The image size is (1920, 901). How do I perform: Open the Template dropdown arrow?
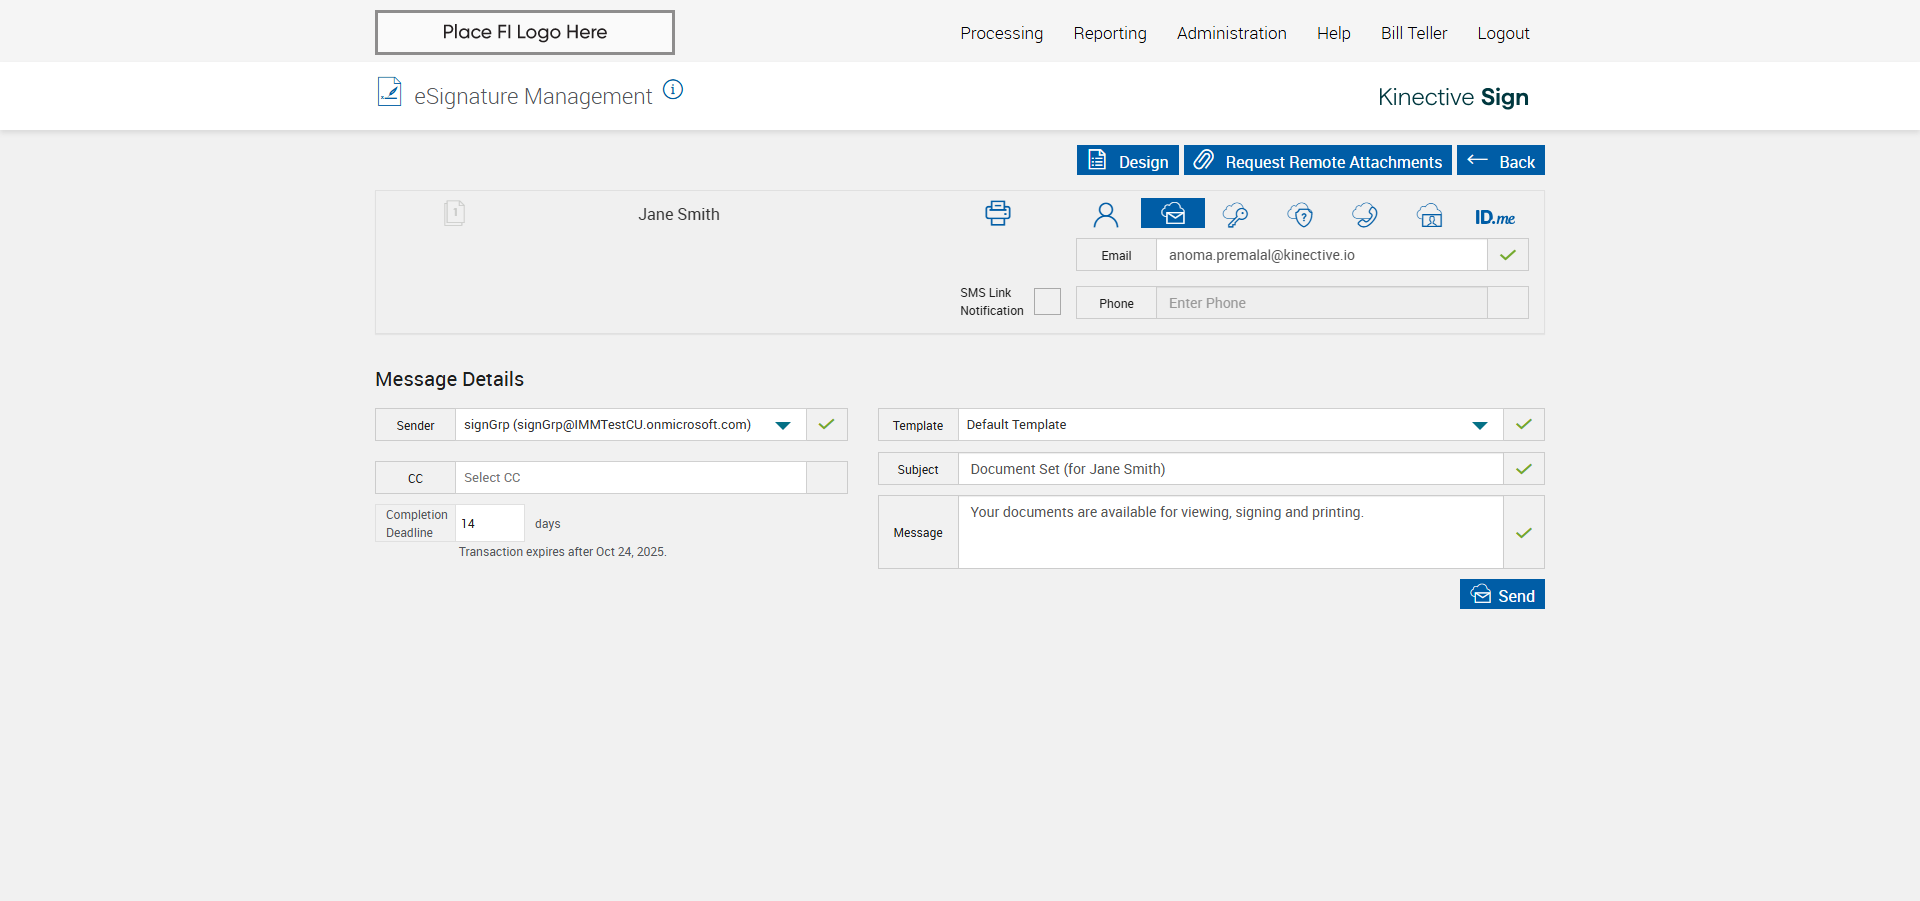[1479, 425]
